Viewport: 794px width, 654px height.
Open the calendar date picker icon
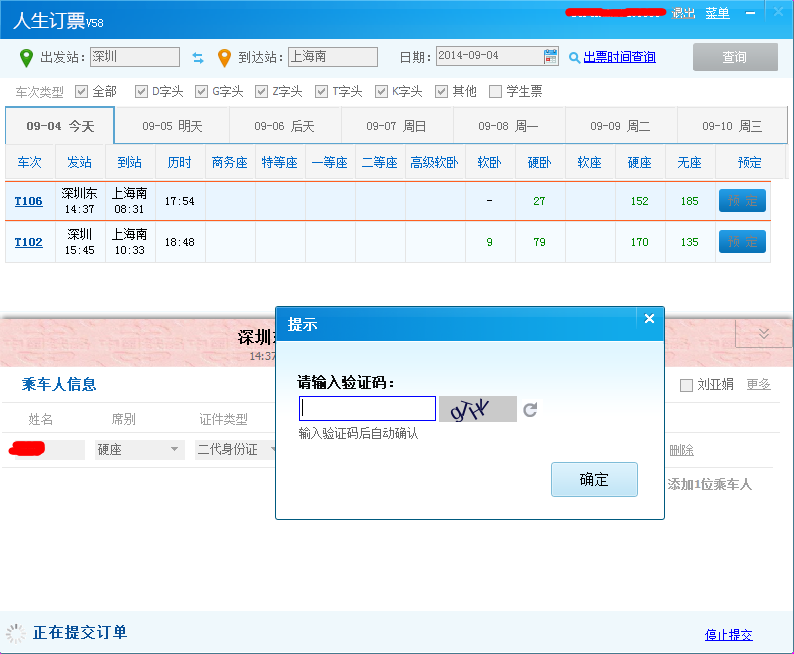point(550,57)
